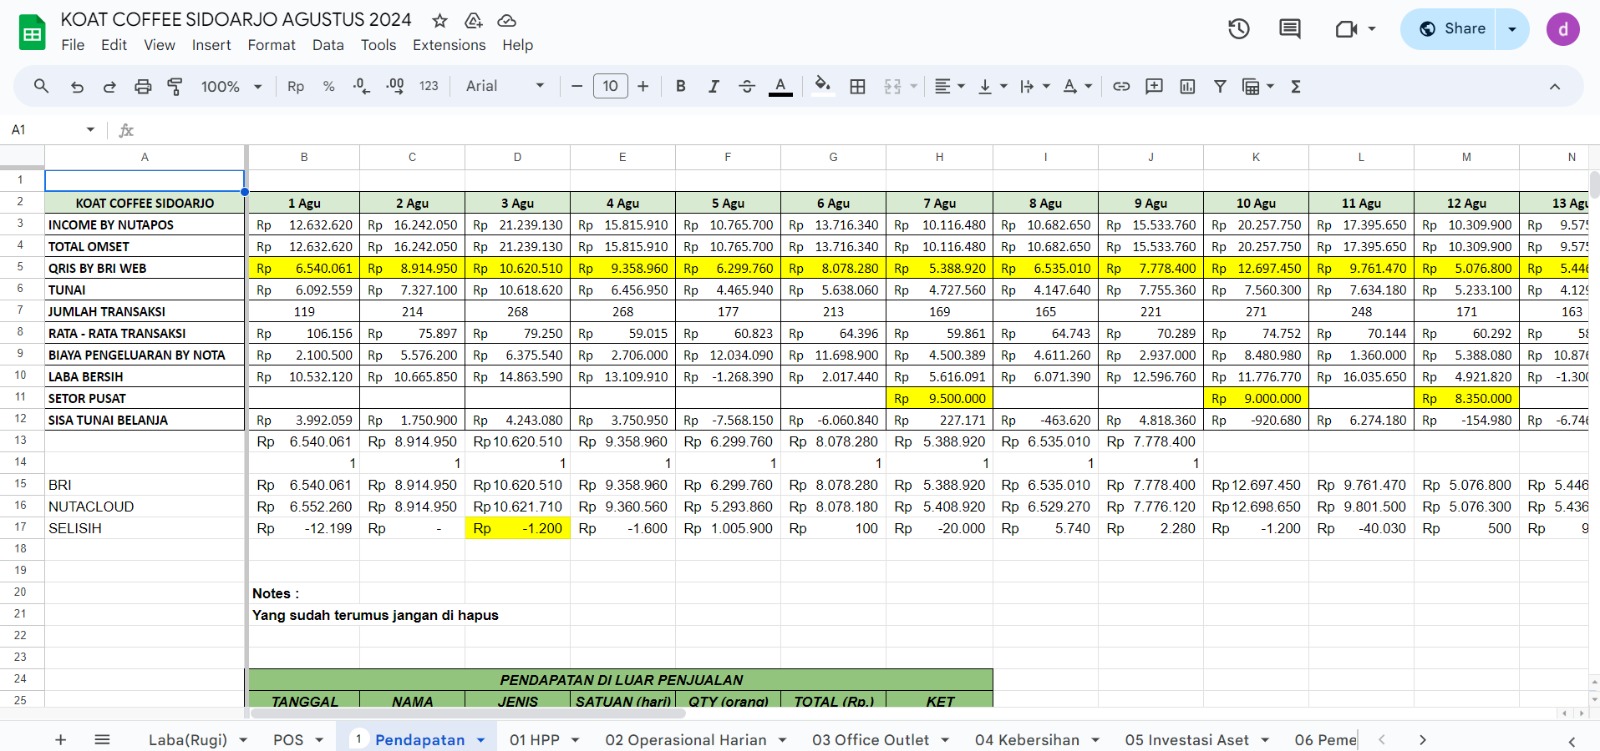The width and height of the screenshot is (1600, 751).
Task: Open the text color picker
Action: pos(781,86)
